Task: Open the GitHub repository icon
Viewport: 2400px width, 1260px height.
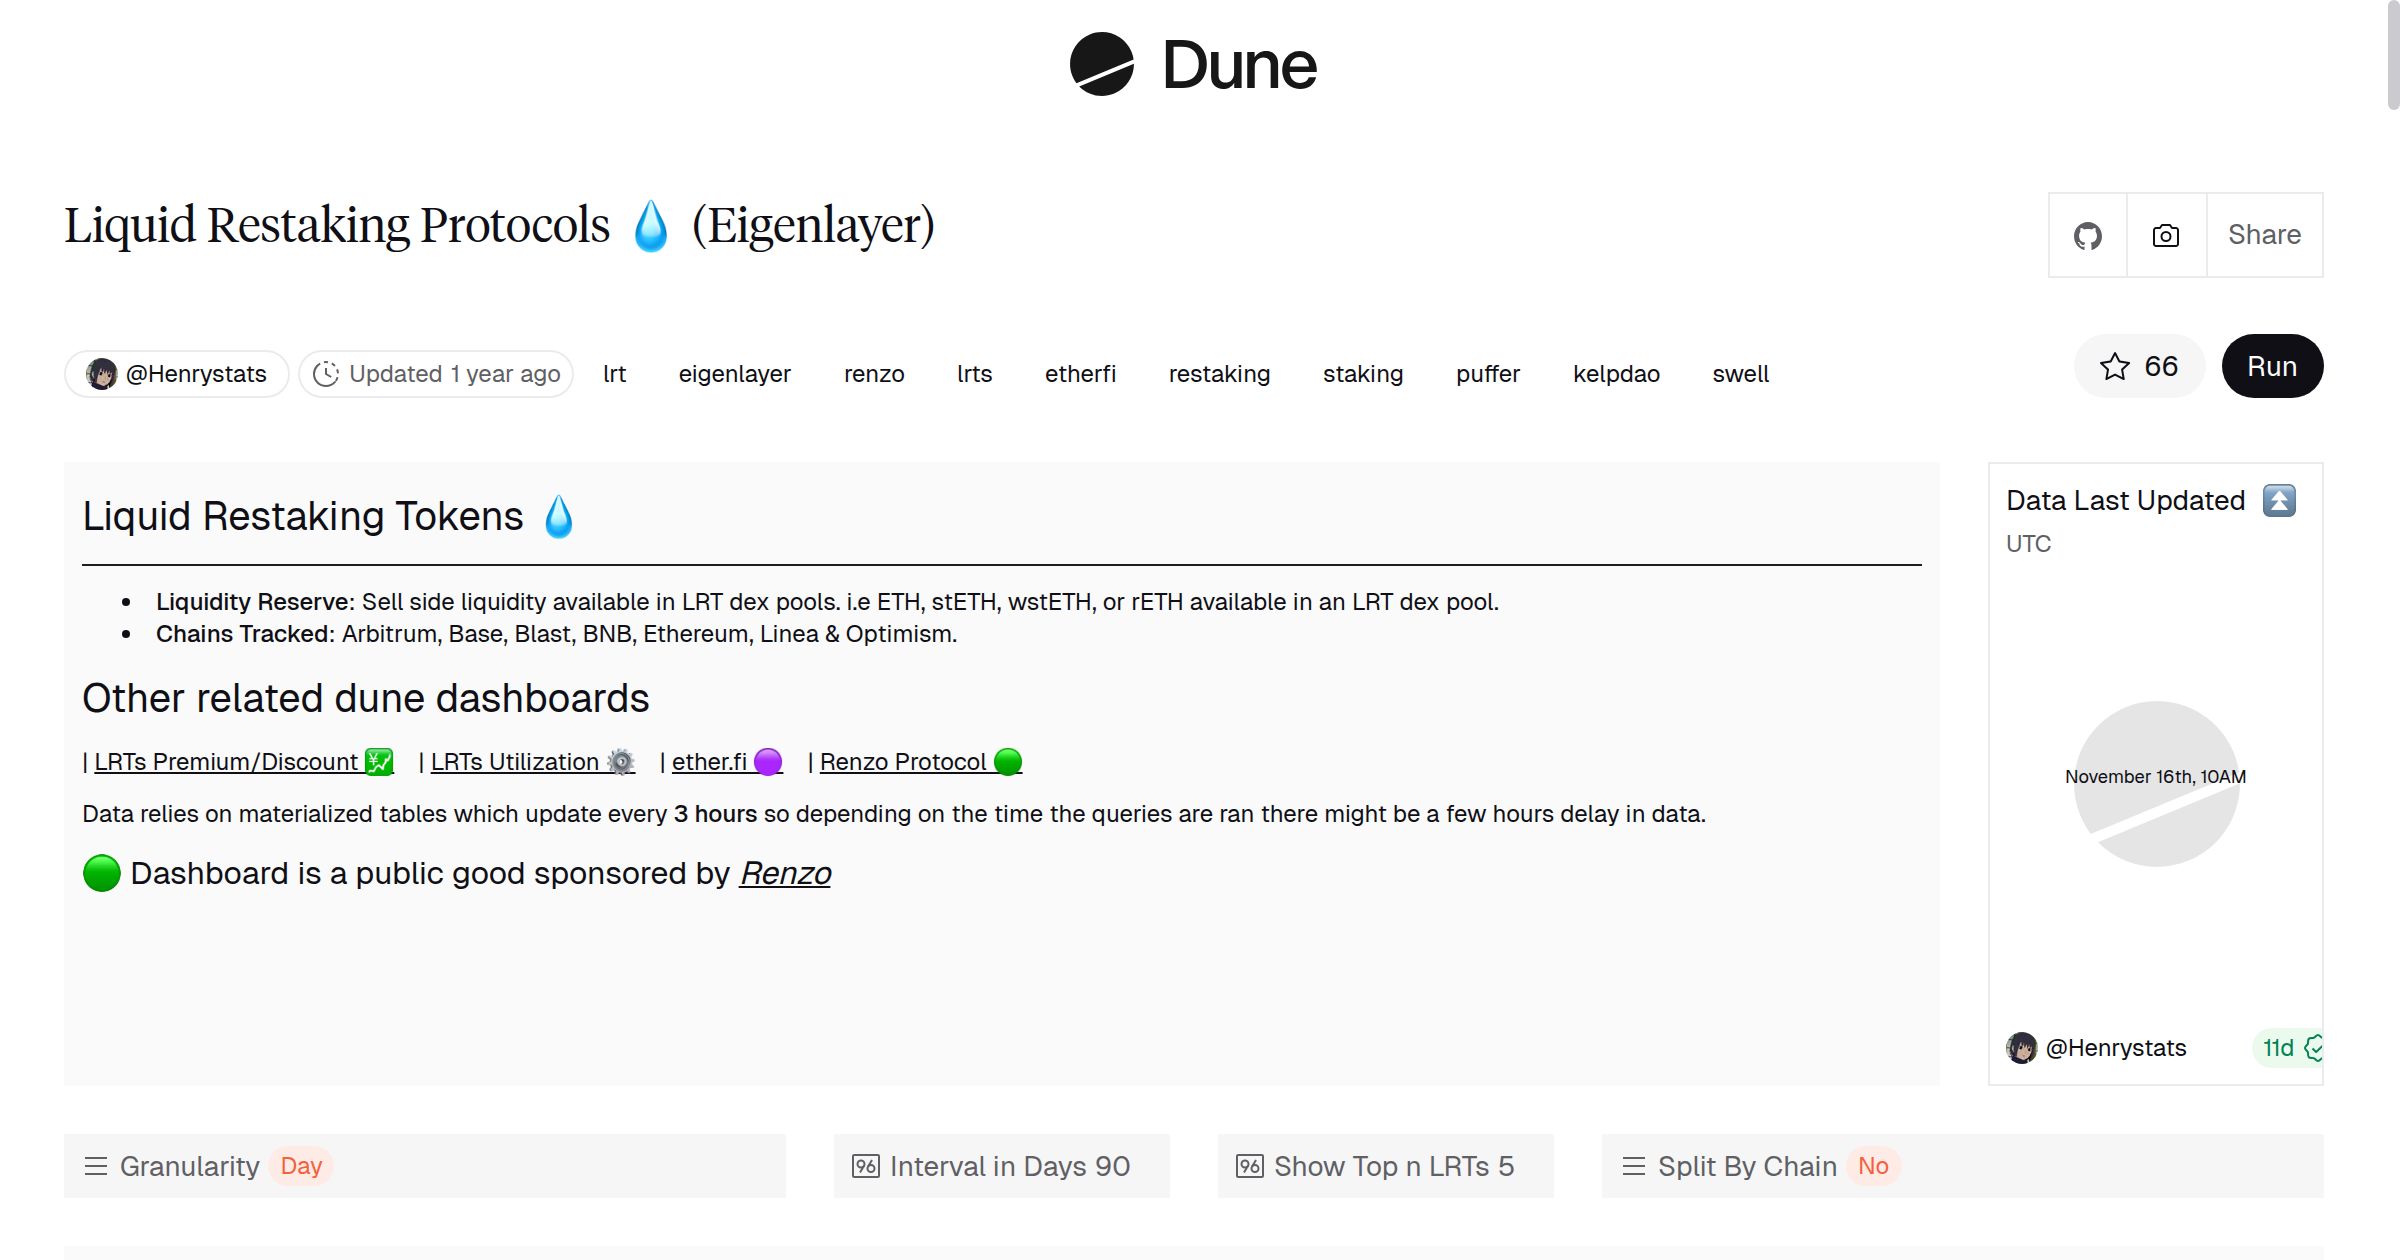Action: click(2087, 236)
